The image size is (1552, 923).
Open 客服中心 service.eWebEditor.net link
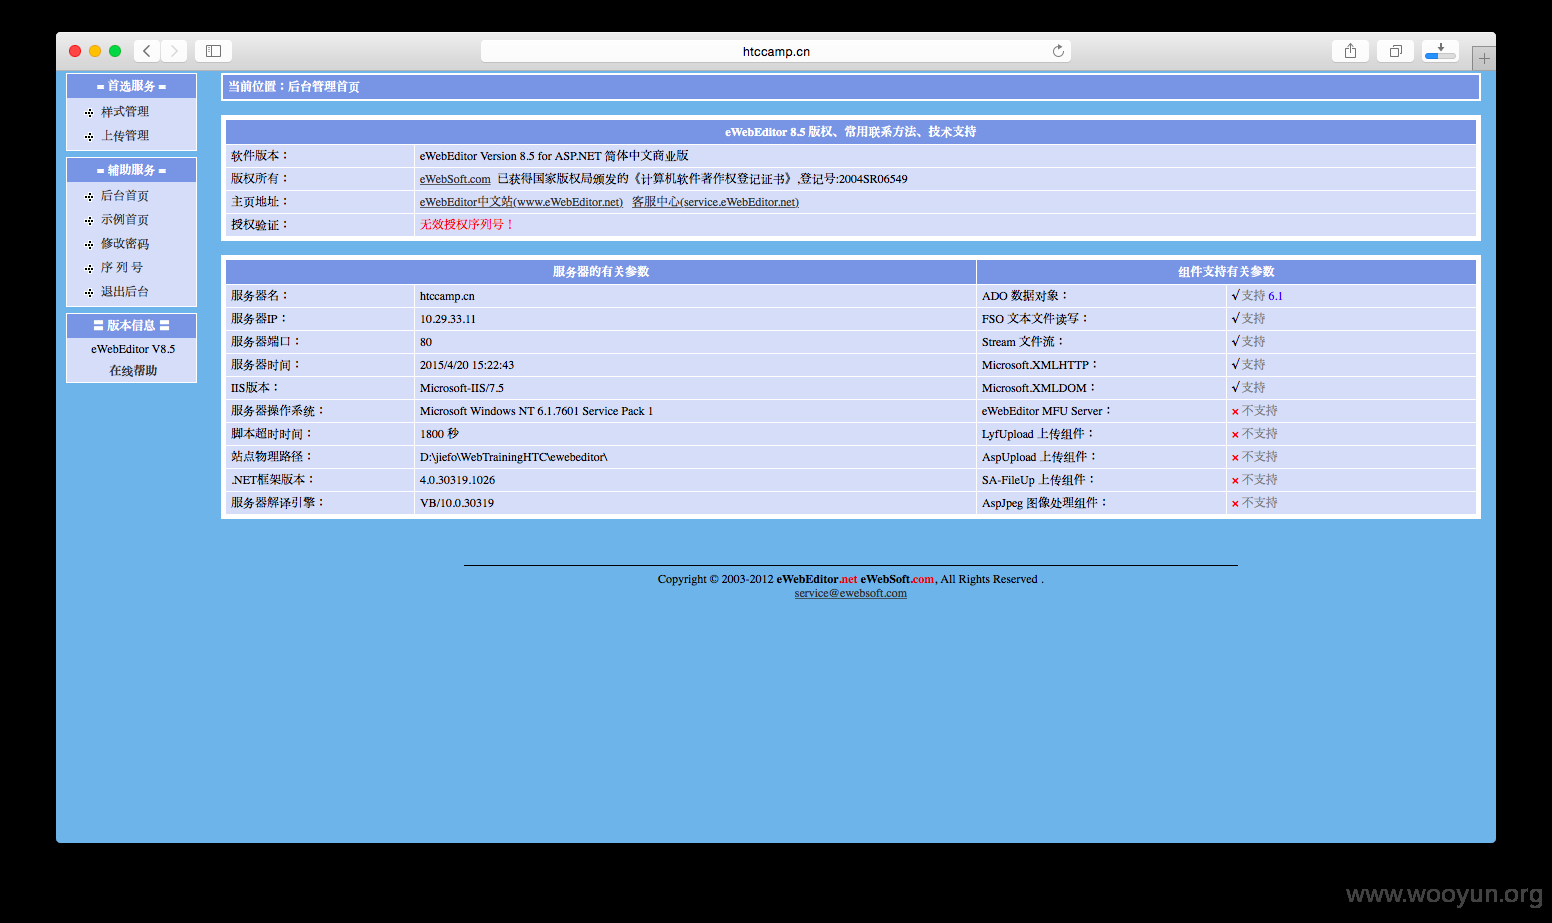pos(715,202)
